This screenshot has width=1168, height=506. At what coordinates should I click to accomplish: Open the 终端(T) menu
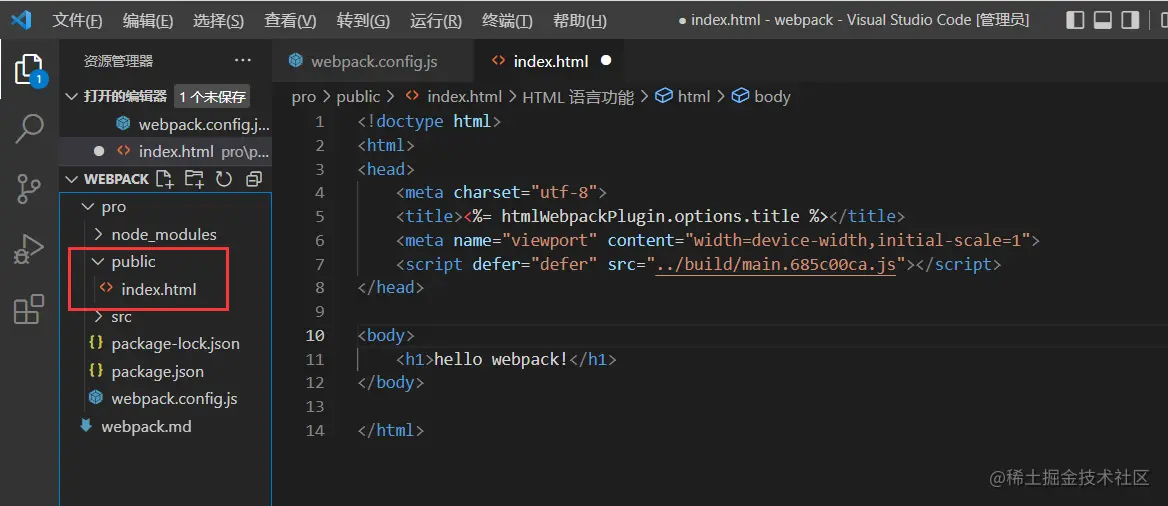point(507,21)
